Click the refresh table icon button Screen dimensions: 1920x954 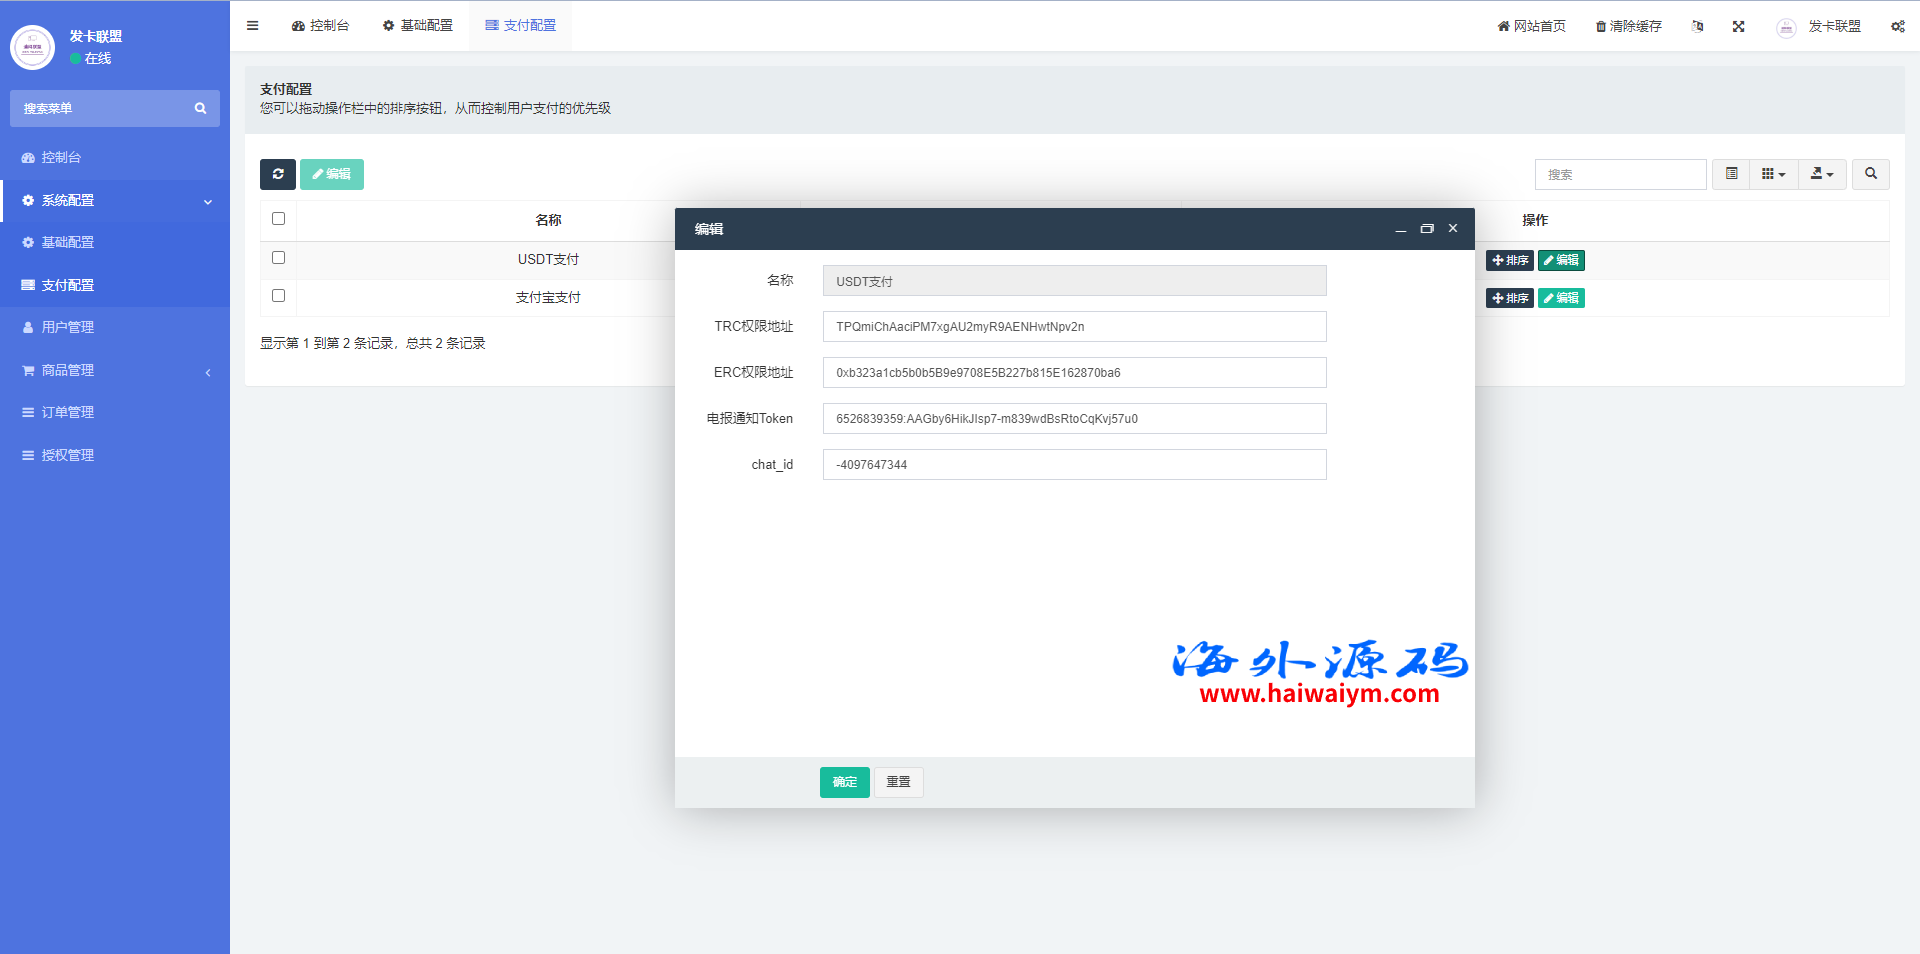(x=278, y=174)
